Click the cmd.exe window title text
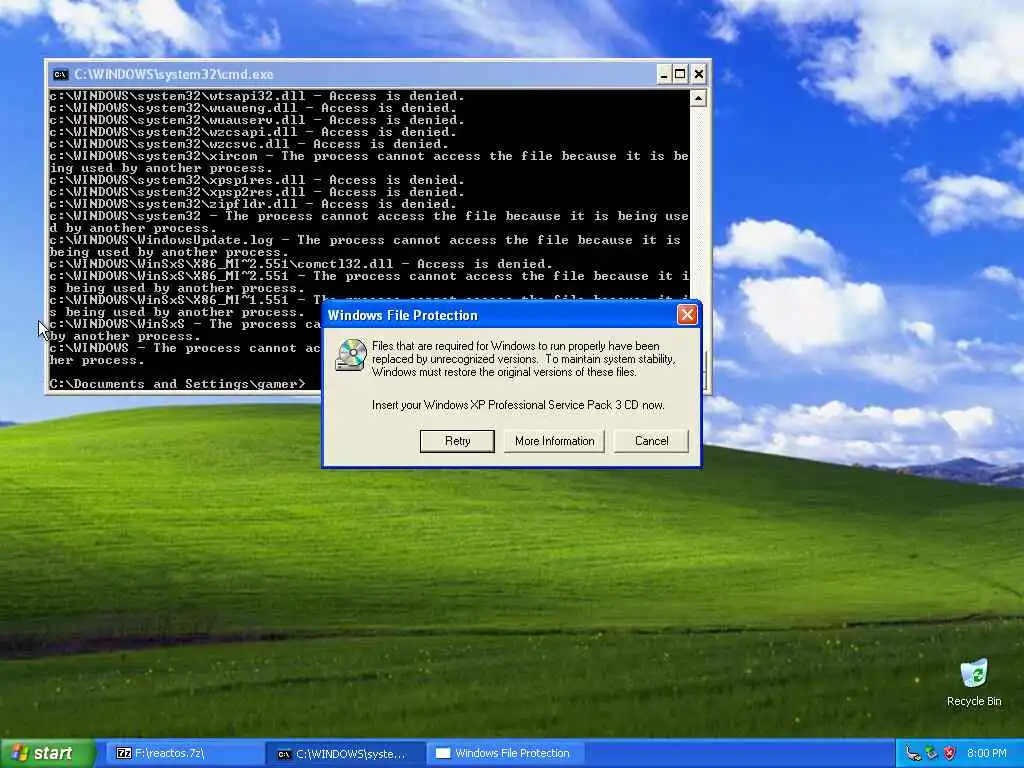Screen dimensions: 1024x768 click(174, 74)
